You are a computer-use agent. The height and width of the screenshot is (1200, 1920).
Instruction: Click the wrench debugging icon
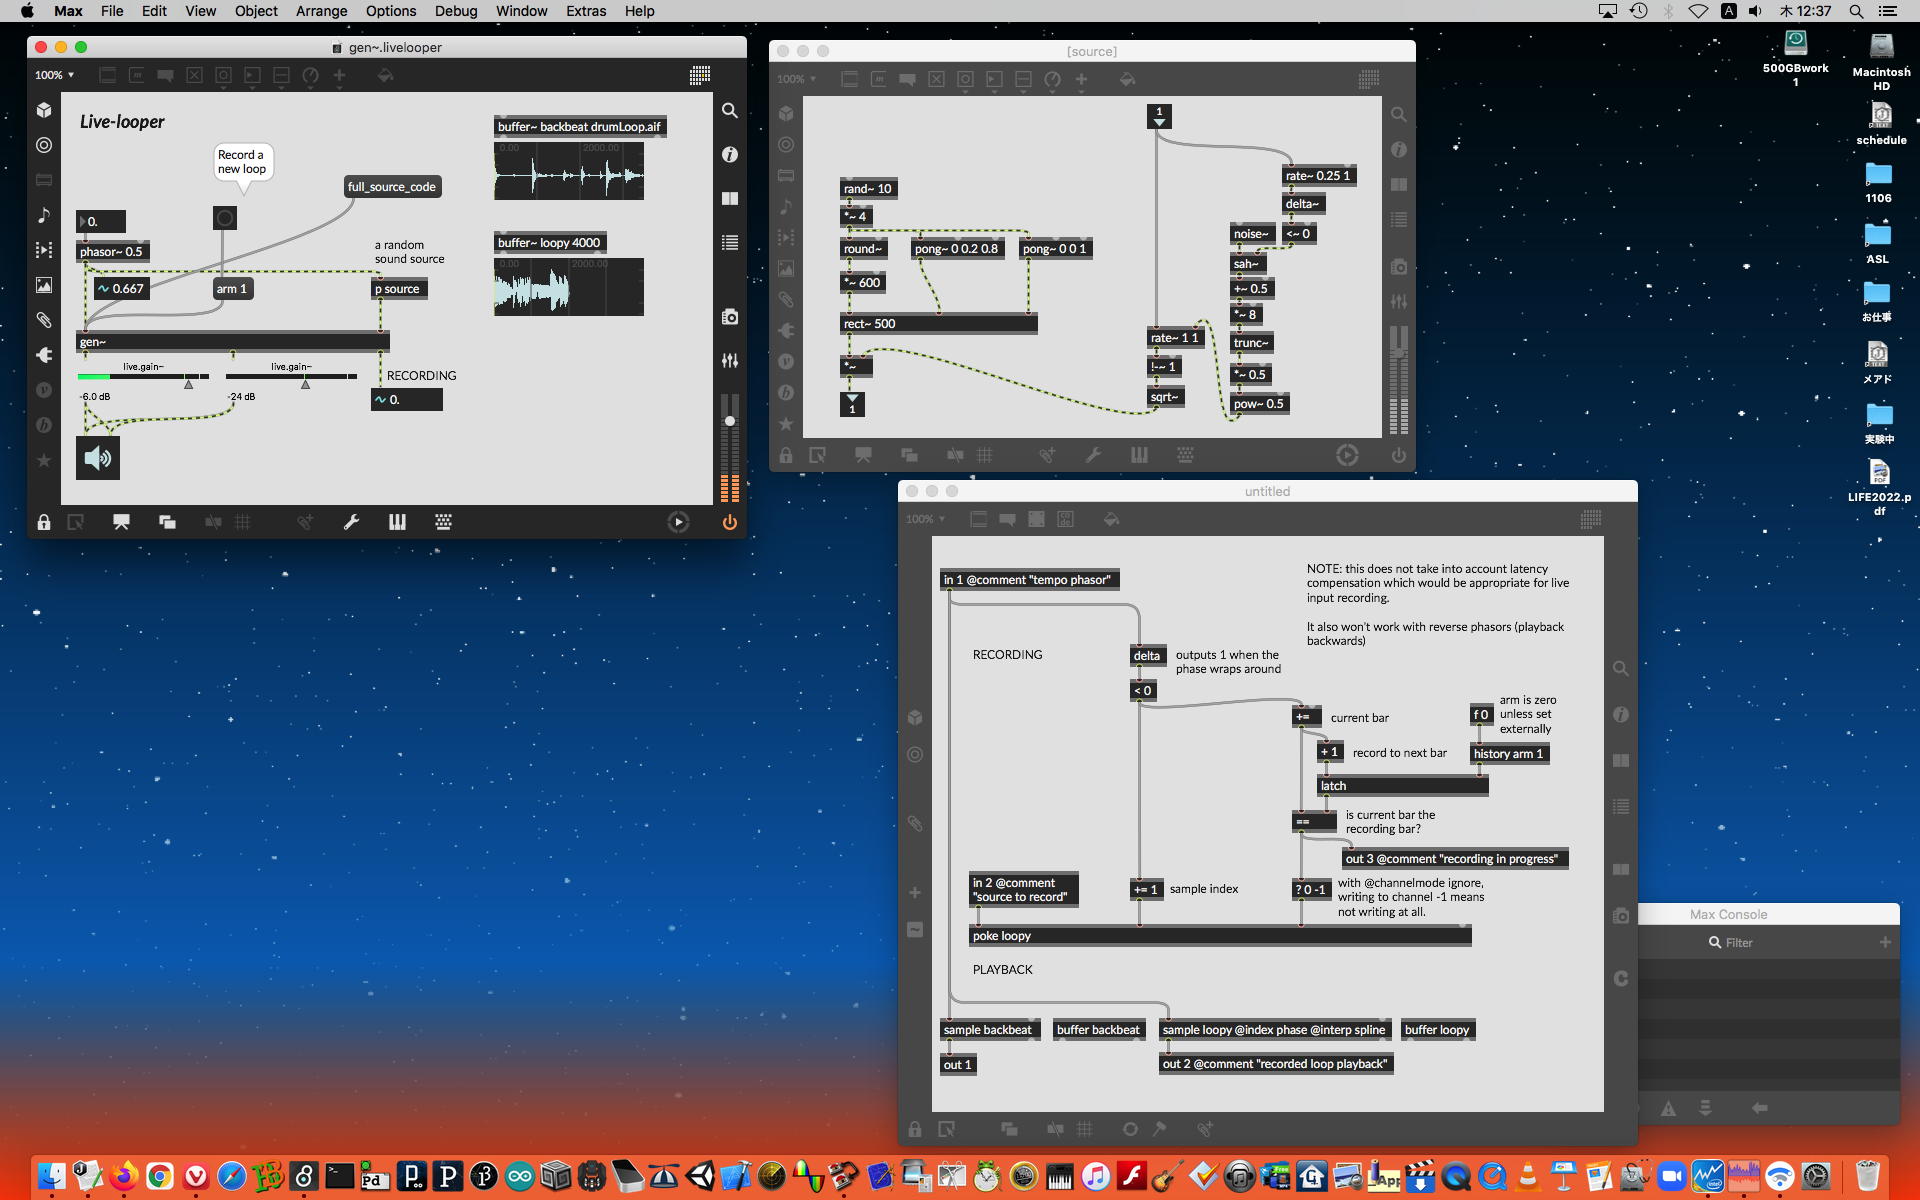coord(351,522)
